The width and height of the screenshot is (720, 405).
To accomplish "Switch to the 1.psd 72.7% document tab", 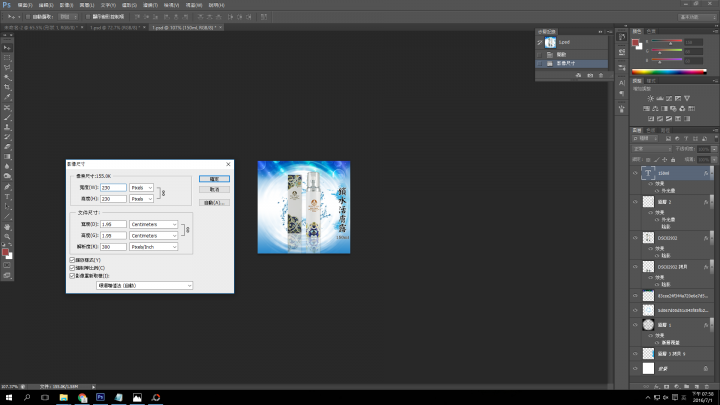I will click(x=117, y=28).
